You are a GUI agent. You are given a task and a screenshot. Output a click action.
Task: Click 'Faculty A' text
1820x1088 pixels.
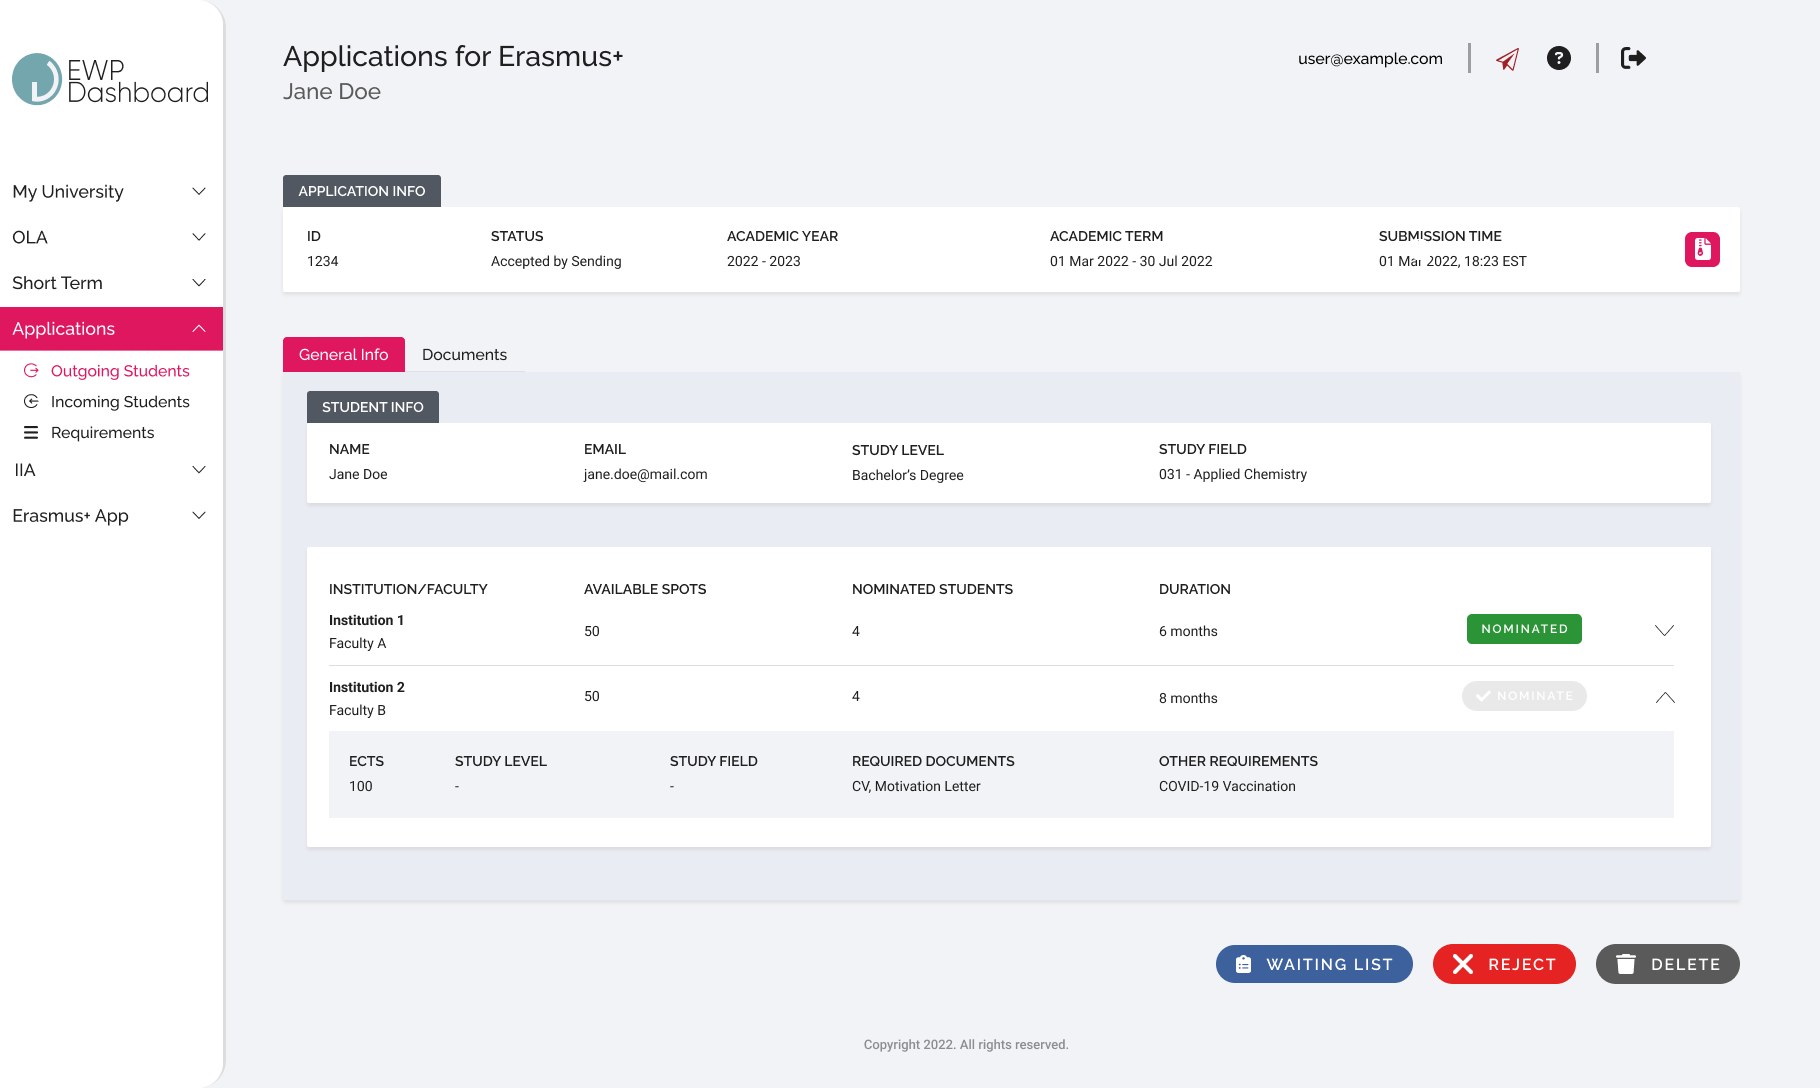point(357,643)
